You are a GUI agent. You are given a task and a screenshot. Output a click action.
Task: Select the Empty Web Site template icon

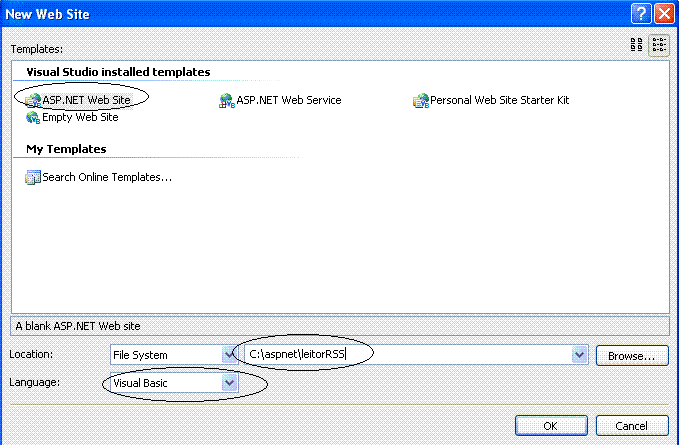[33, 117]
